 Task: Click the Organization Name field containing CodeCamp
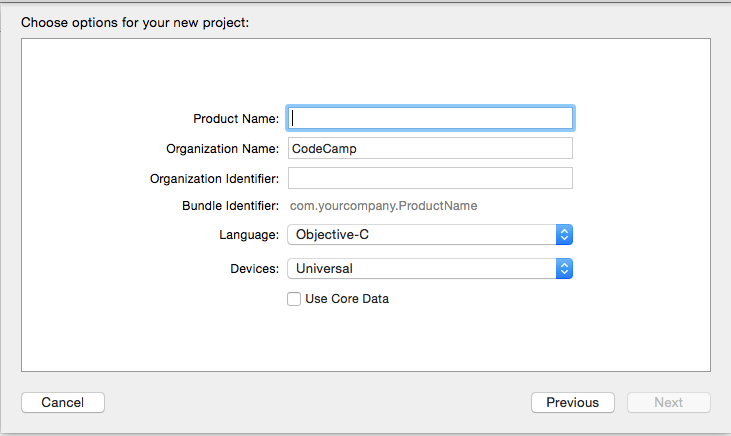[x=430, y=148]
